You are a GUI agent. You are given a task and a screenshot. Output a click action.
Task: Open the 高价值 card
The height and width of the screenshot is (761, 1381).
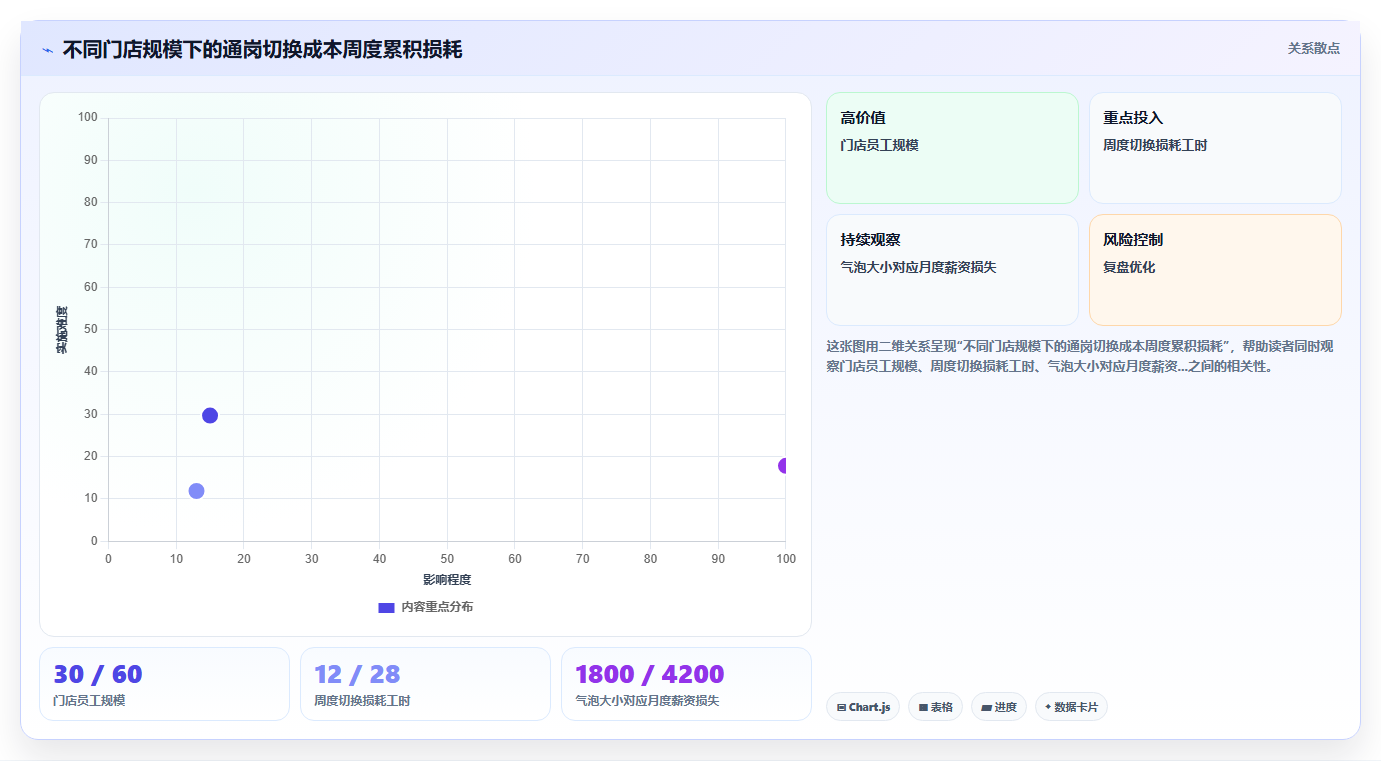(x=952, y=148)
